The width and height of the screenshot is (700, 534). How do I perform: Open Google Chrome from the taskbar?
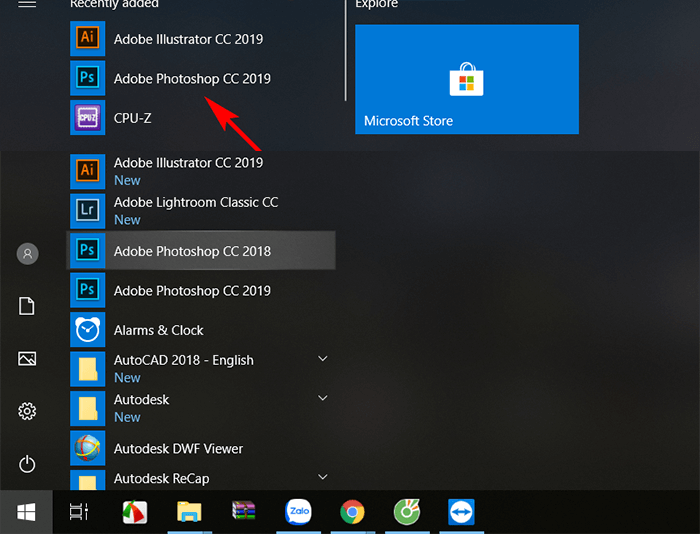(x=352, y=512)
